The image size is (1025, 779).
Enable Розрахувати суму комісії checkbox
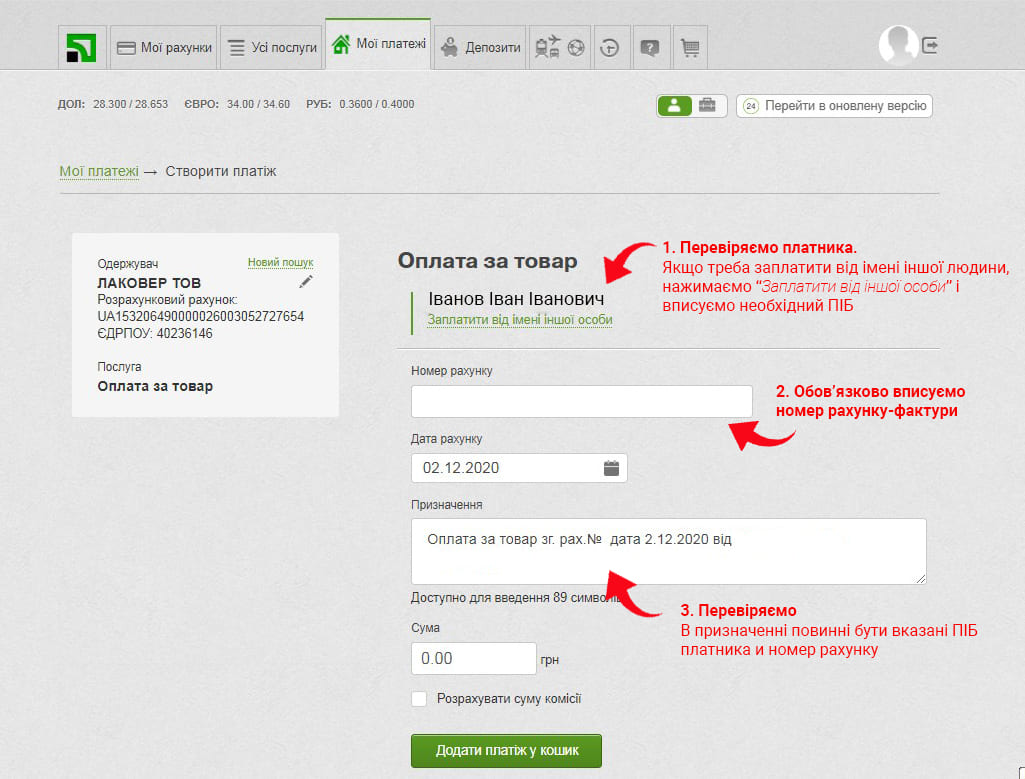point(419,699)
